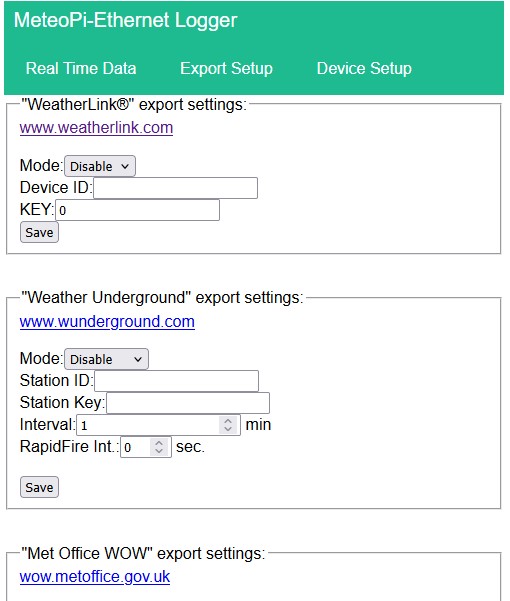Select the Station Key input field
The width and height of the screenshot is (510, 601).
pos(188,403)
